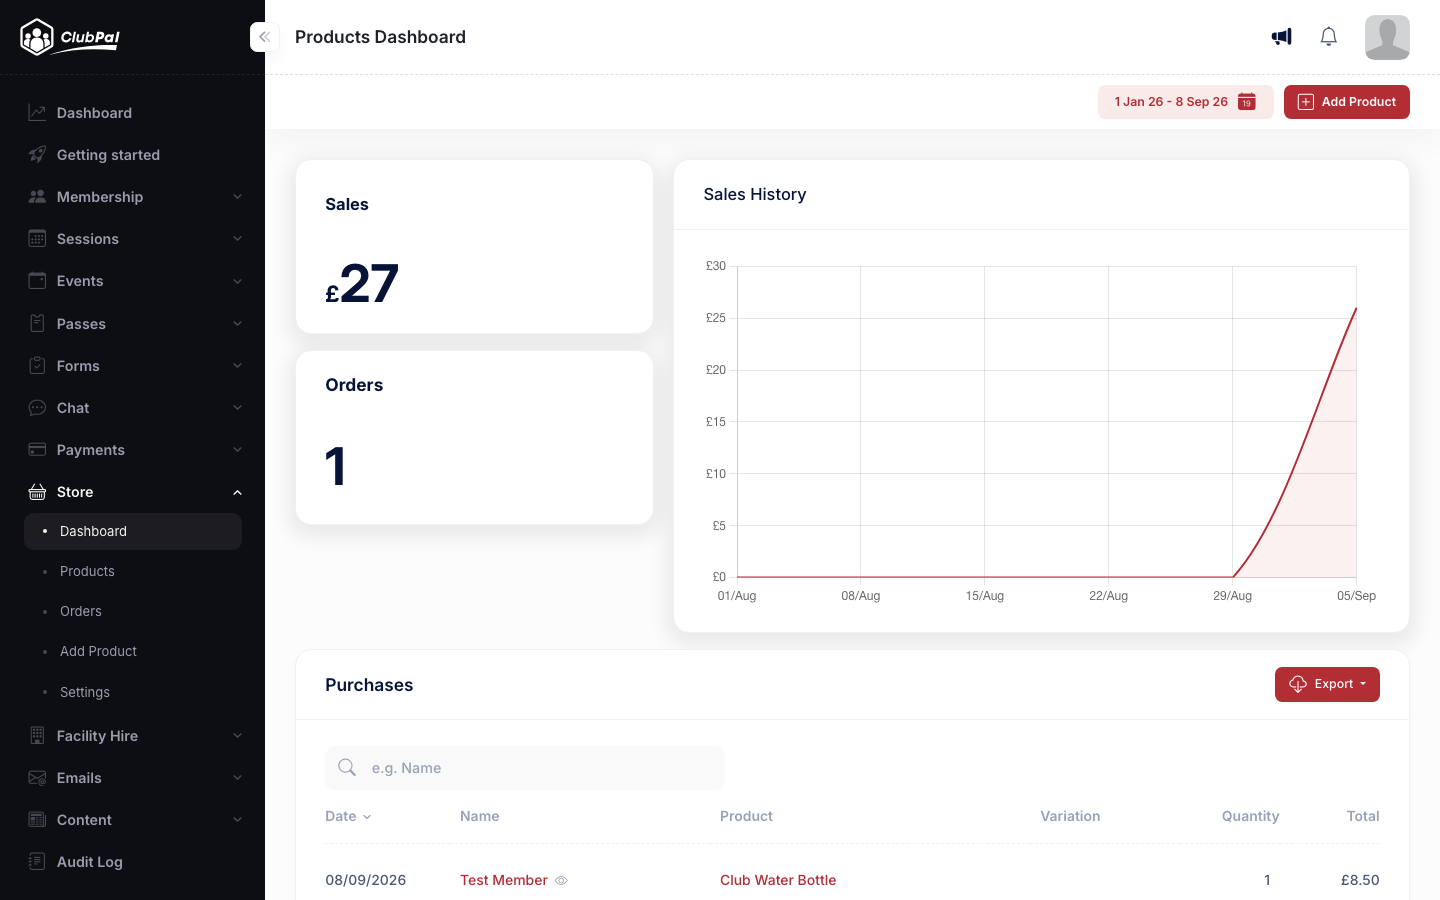Click the Emails envelope icon
Image resolution: width=1440 pixels, height=900 pixels.
click(x=37, y=778)
